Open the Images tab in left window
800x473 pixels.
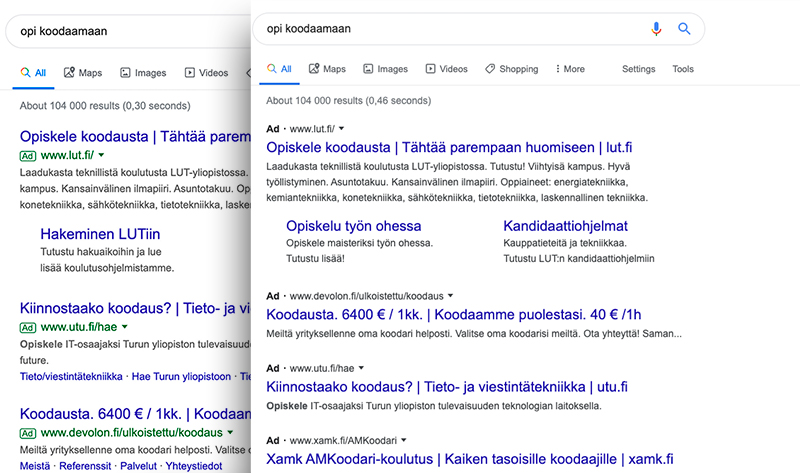pyautogui.click(x=143, y=72)
